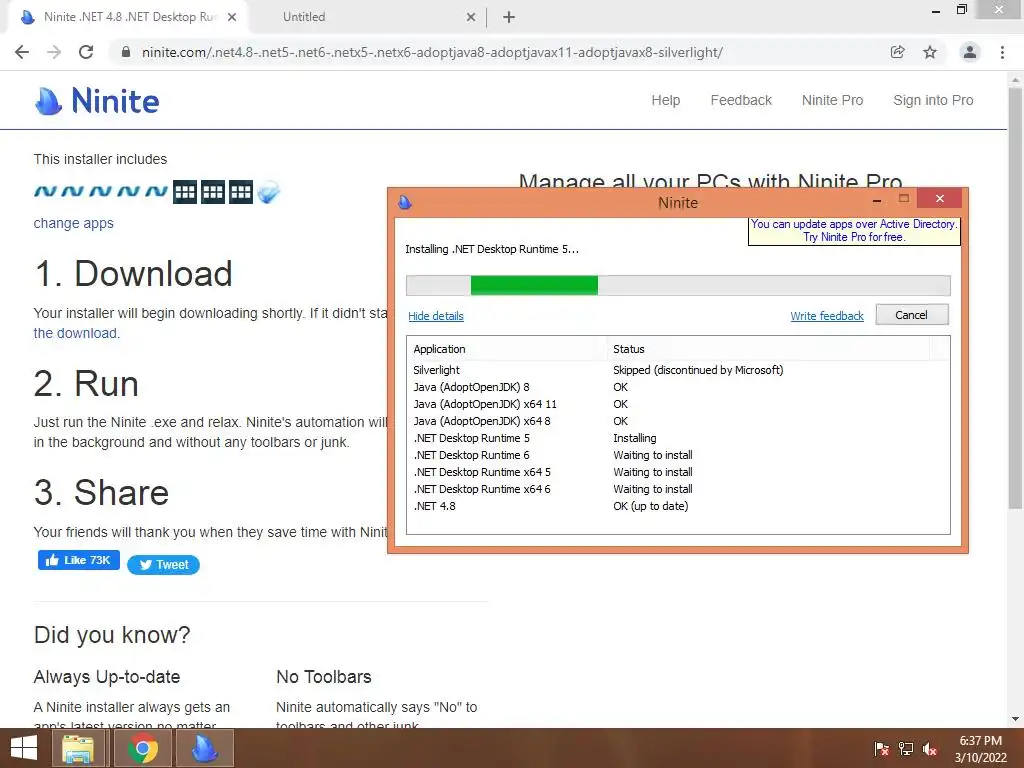The height and width of the screenshot is (768, 1024).
Task: Click the lock icon in address bar
Action: click(x=126, y=52)
